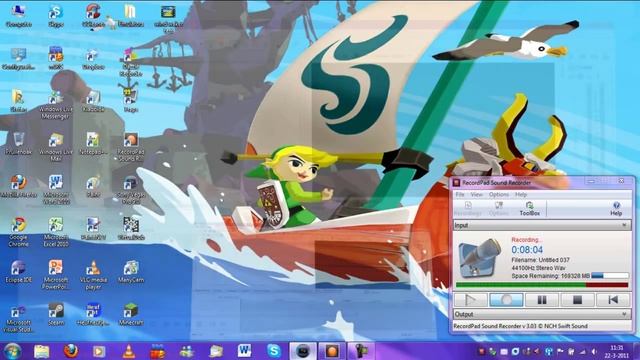The image size is (640, 360).
Task: Pause the current recording
Action: coord(542,300)
